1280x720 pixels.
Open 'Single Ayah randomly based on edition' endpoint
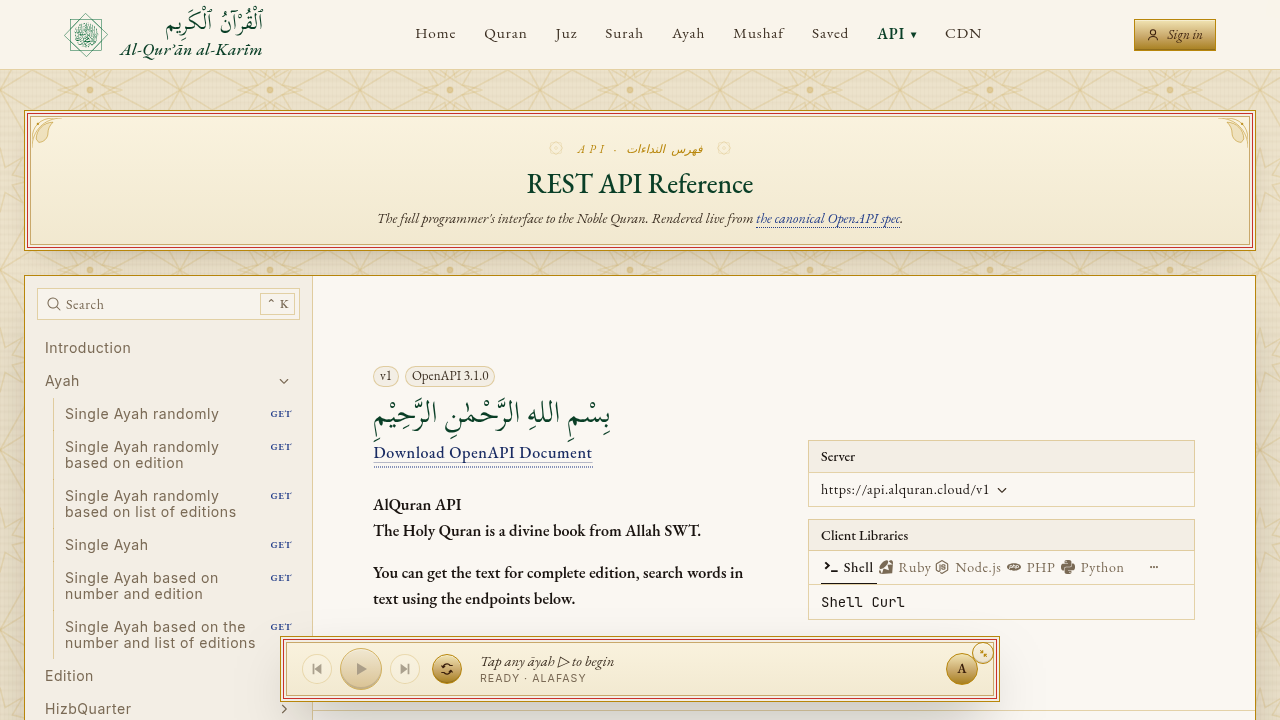(x=168, y=455)
